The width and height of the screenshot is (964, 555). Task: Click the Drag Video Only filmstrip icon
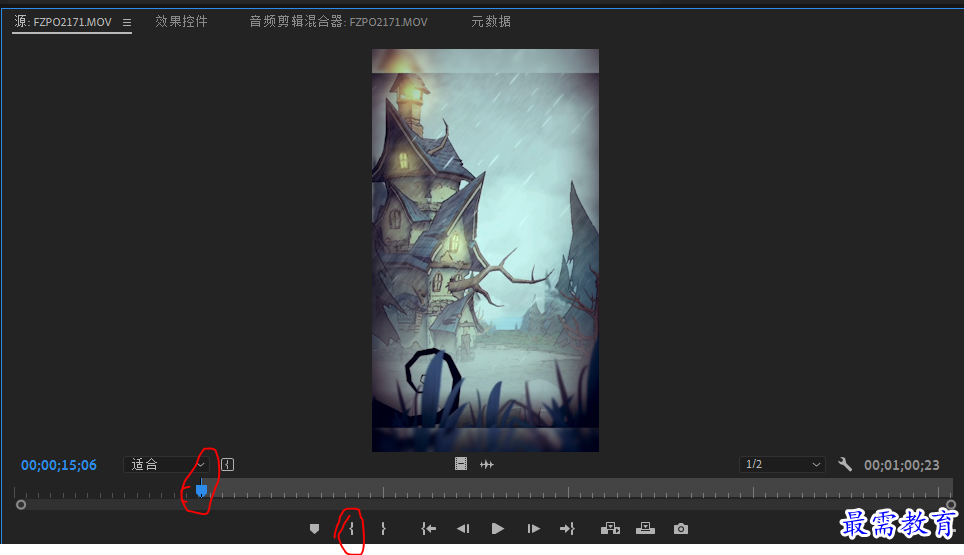[460, 464]
